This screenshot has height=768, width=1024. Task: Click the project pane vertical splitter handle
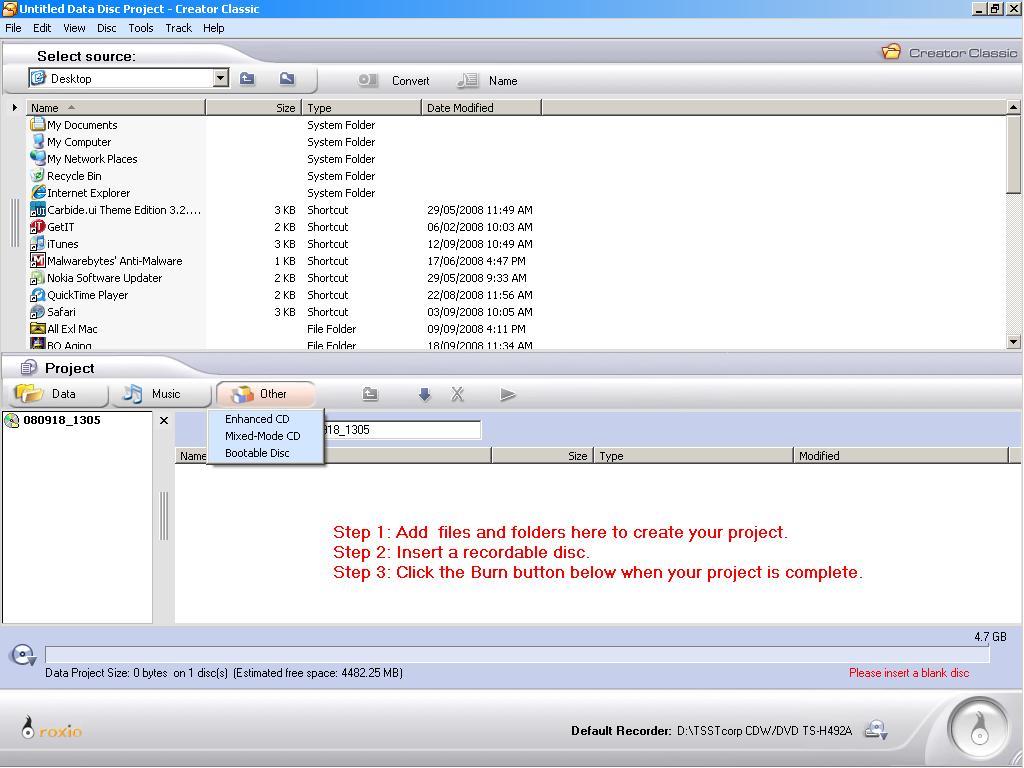[164, 516]
